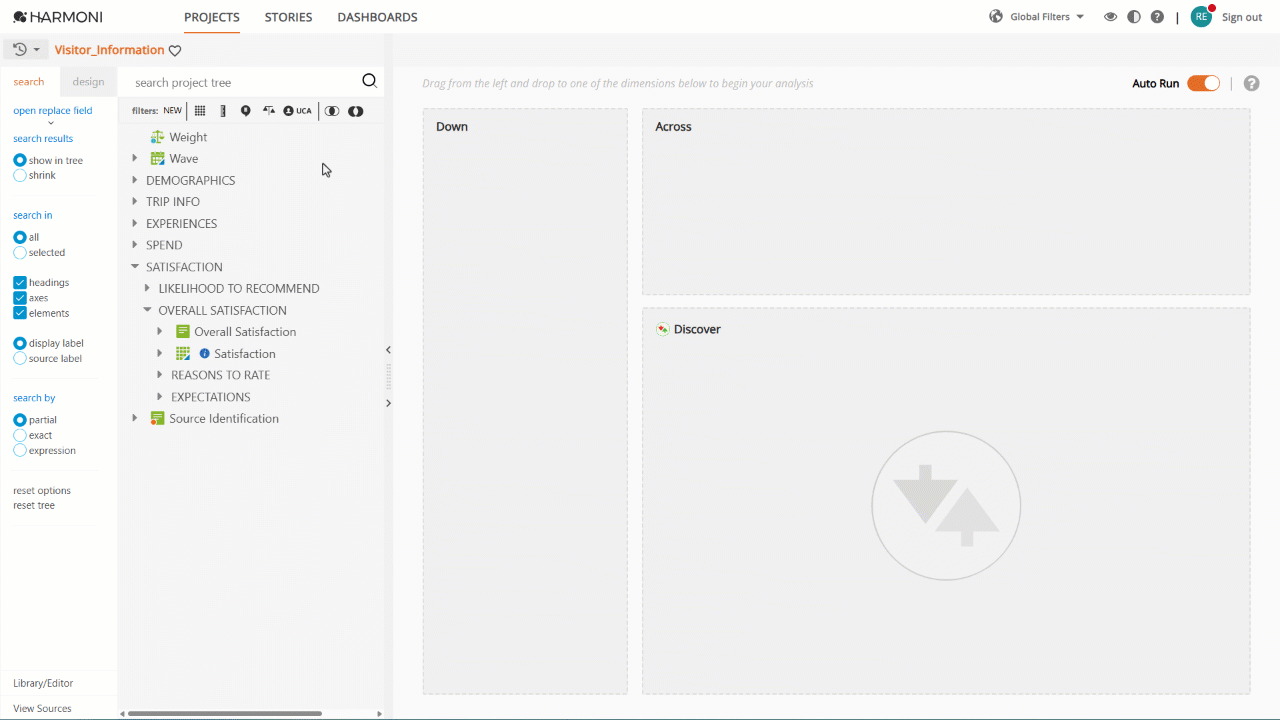
Task: Expand LIKELIHOOD TO RECOMMEND folder
Action: pyautogui.click(x=147, y=288)
